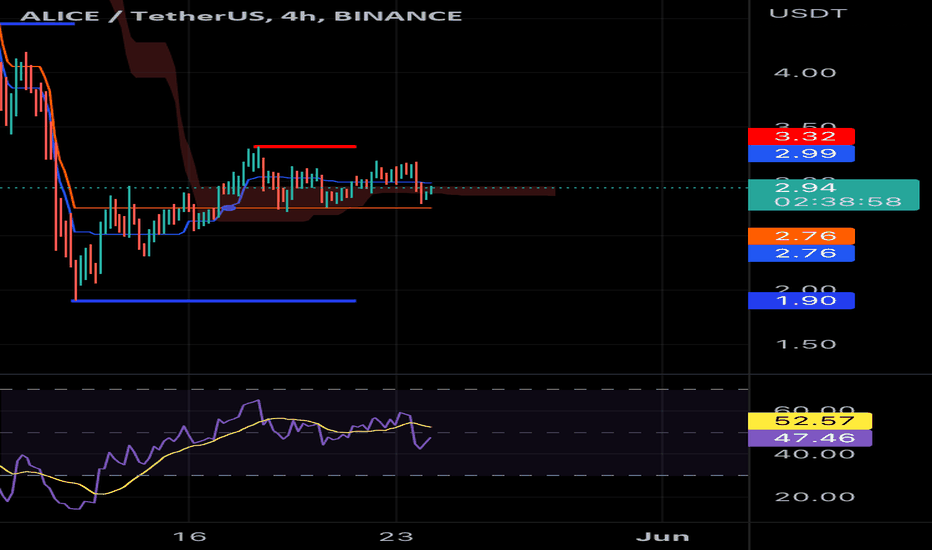Select the blue horizontal support line at 1.90
Screen dimensions: 932x550
(214, 301)
